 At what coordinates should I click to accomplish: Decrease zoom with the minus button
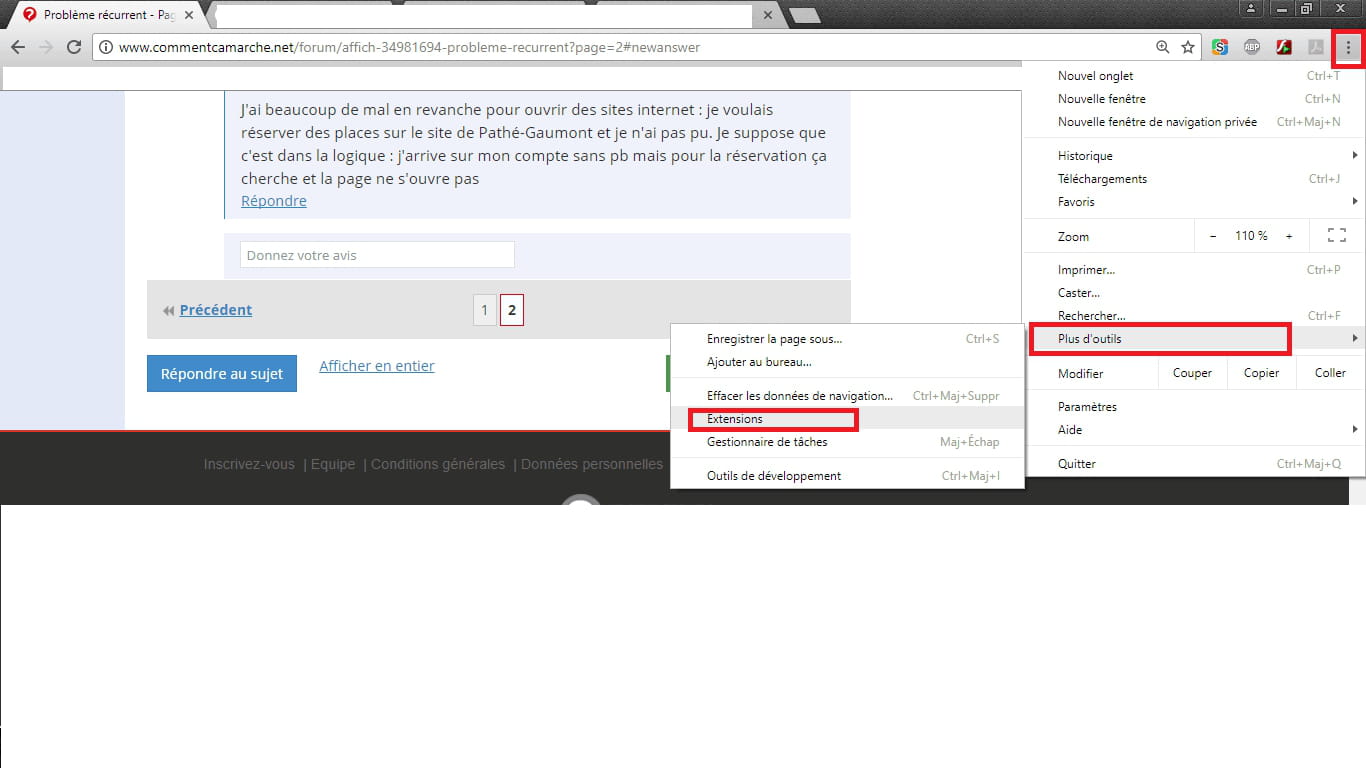pyautogui.click(x=1213, y=236)
